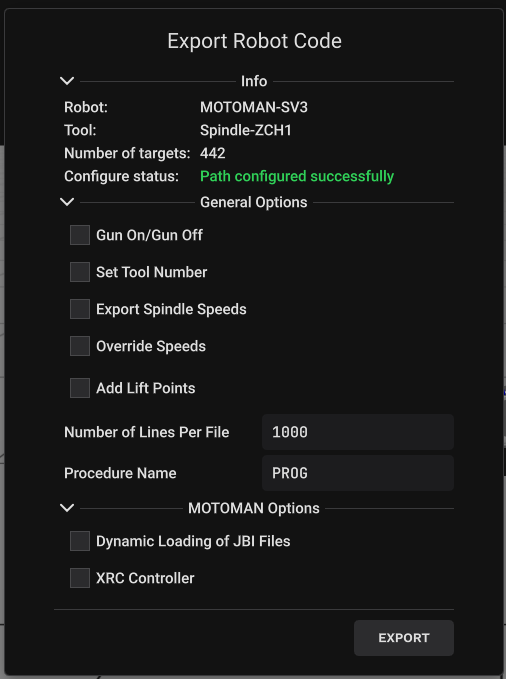The width and height of the screenshot is (506, 679).
Task: Toggle Add Lift Points checkbox
Action: (x=80, y=388)
